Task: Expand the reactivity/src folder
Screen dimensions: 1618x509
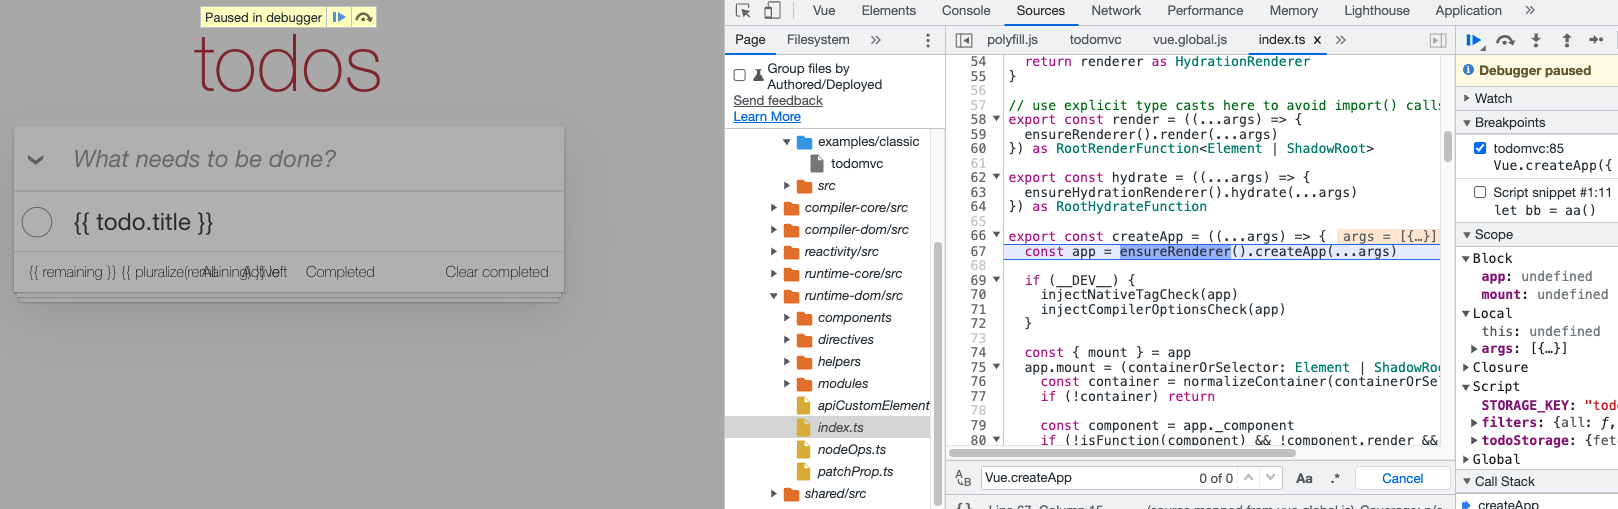Action: click(774, 252)
